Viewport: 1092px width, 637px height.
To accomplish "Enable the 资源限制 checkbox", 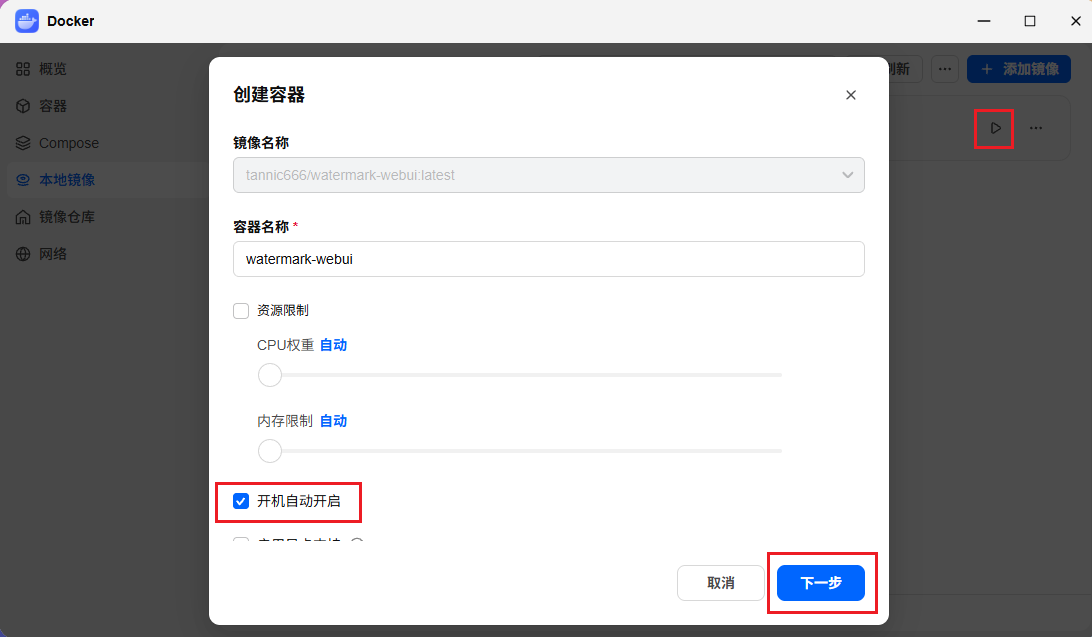I will click(241, 310).
